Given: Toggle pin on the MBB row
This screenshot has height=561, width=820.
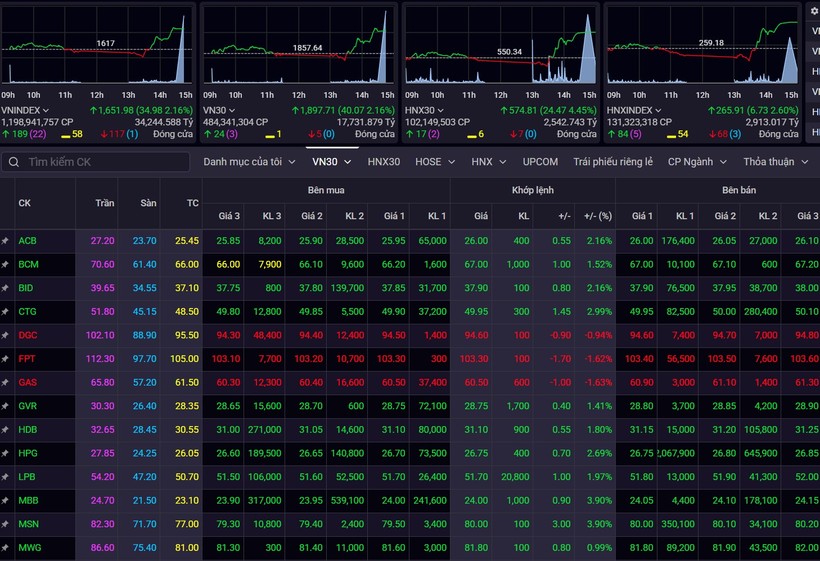Looking at the screenshot, I should pyautogui.click(x=5, y=501).
